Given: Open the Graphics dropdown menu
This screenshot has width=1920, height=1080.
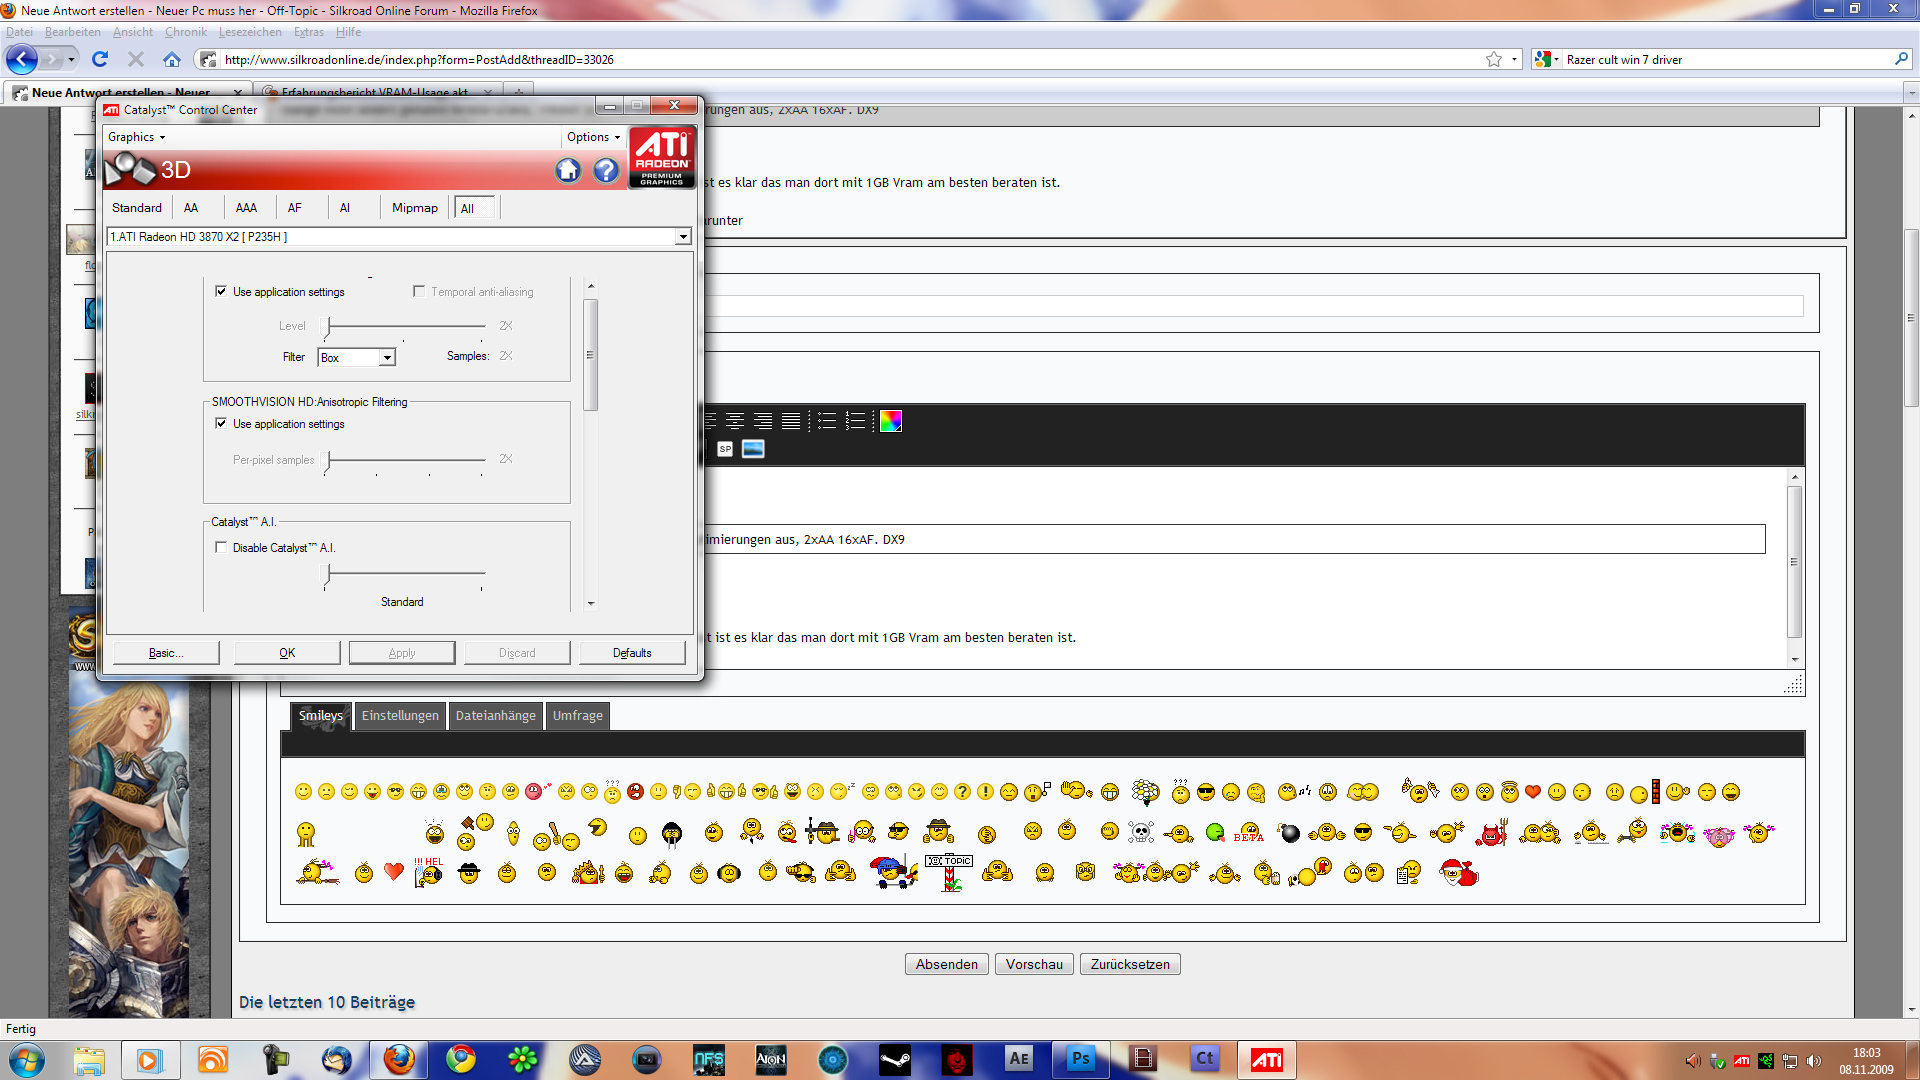Looking at the screenshot, I should point(137,137).
